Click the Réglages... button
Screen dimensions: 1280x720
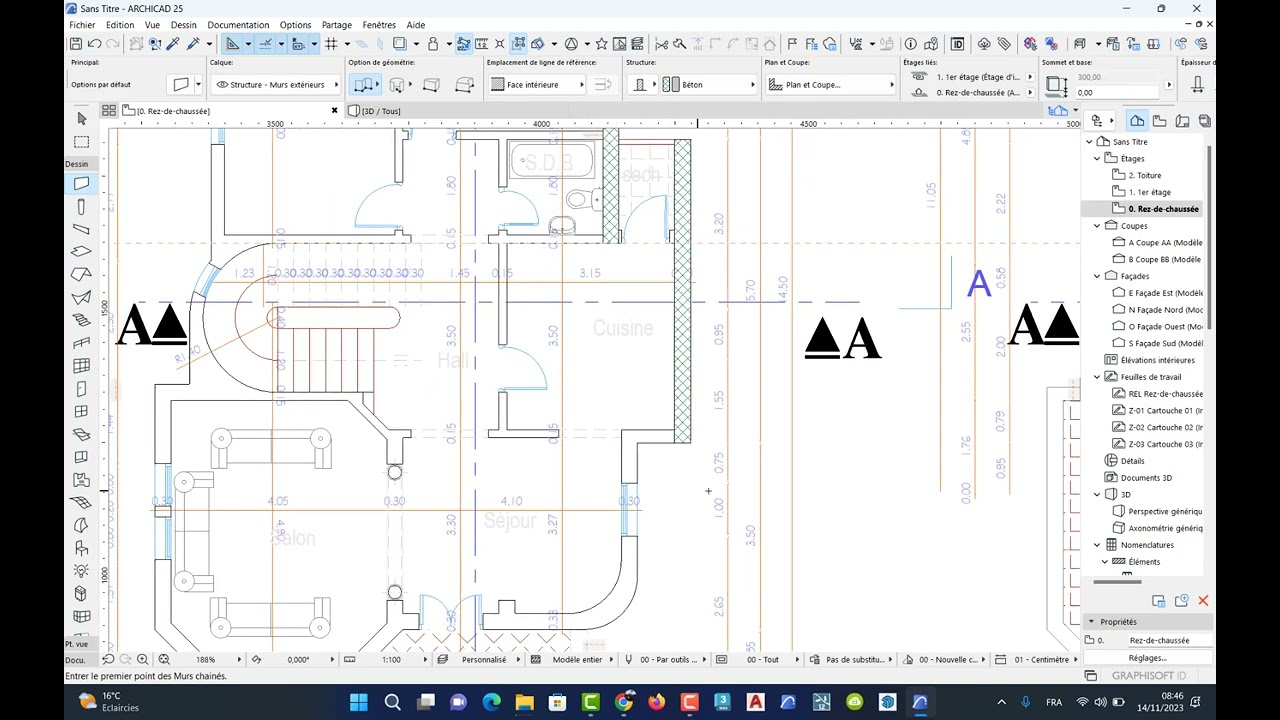[1148, 658]
